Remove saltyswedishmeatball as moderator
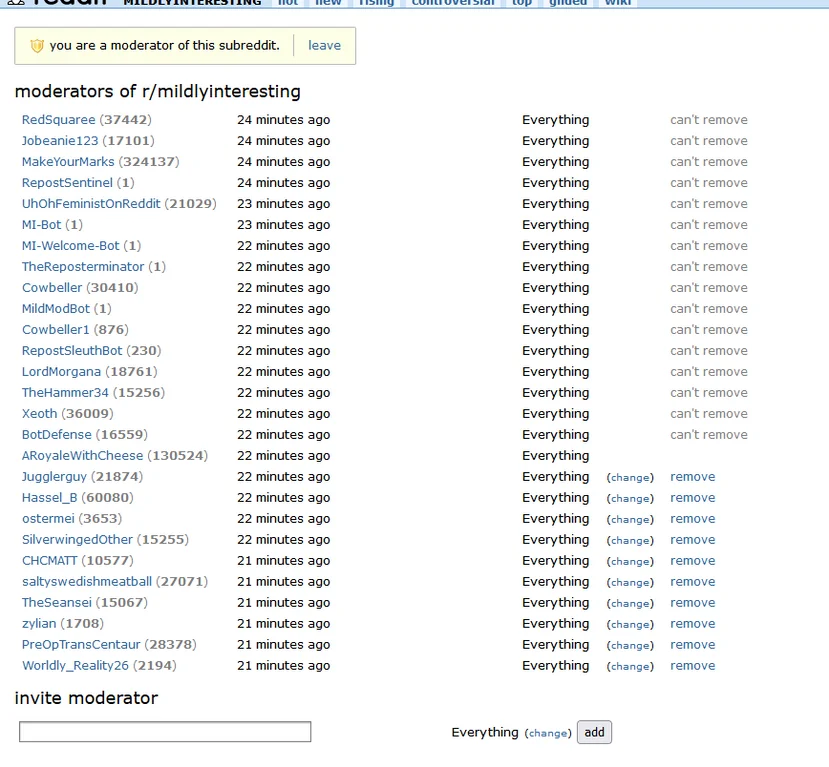This screenshot has width=829, height=767. [x=693, y=582]
